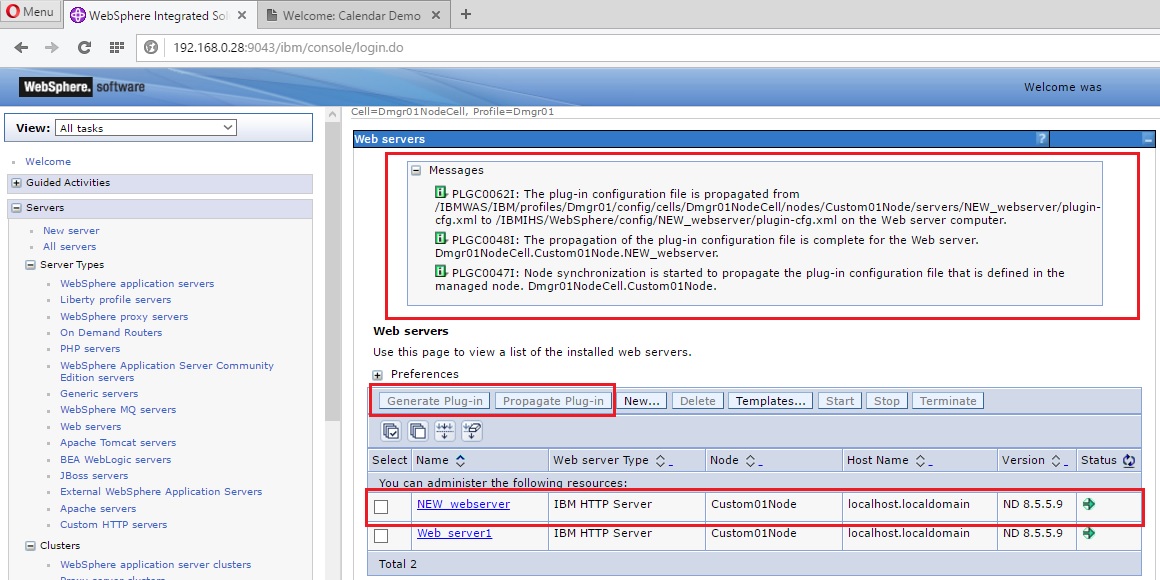
Task: Click the Propagate Plug-in button
Action: click(x=553, y=399)
